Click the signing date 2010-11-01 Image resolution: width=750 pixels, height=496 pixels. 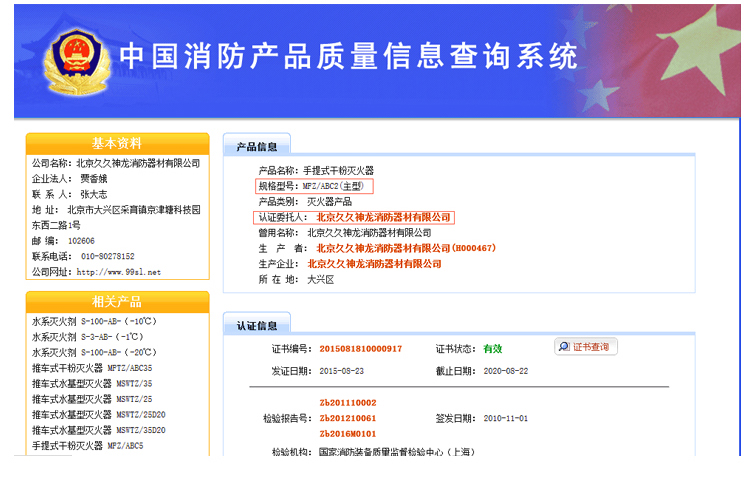(506, 419)
